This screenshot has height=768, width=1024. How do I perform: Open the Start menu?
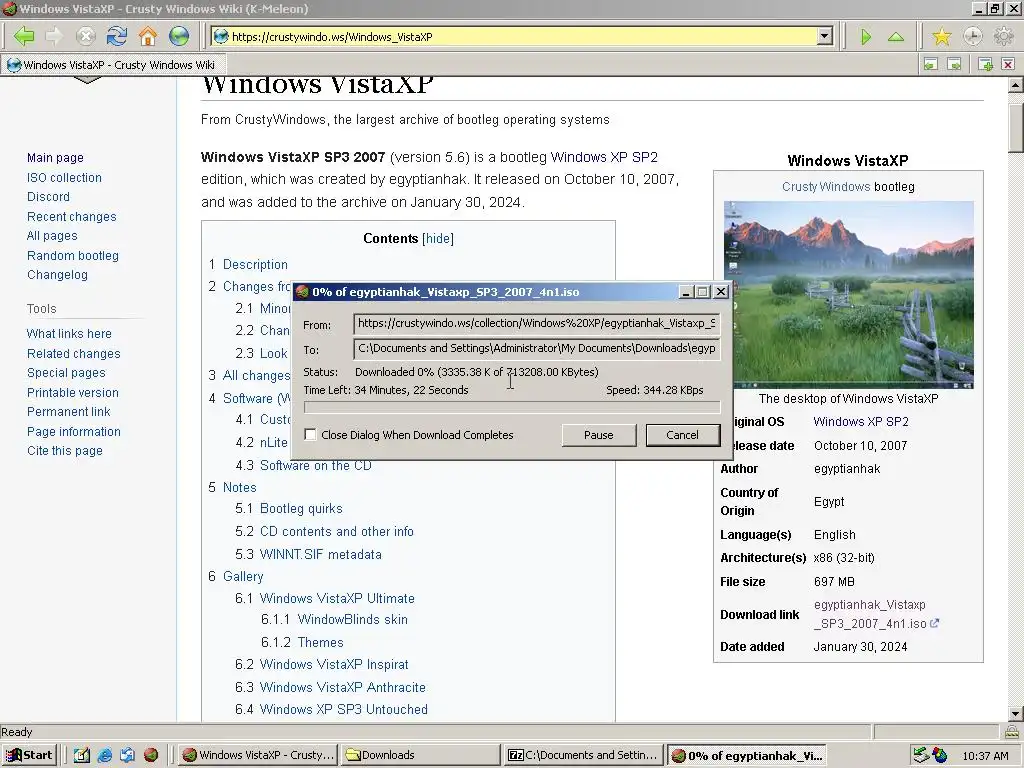[29, 755]
